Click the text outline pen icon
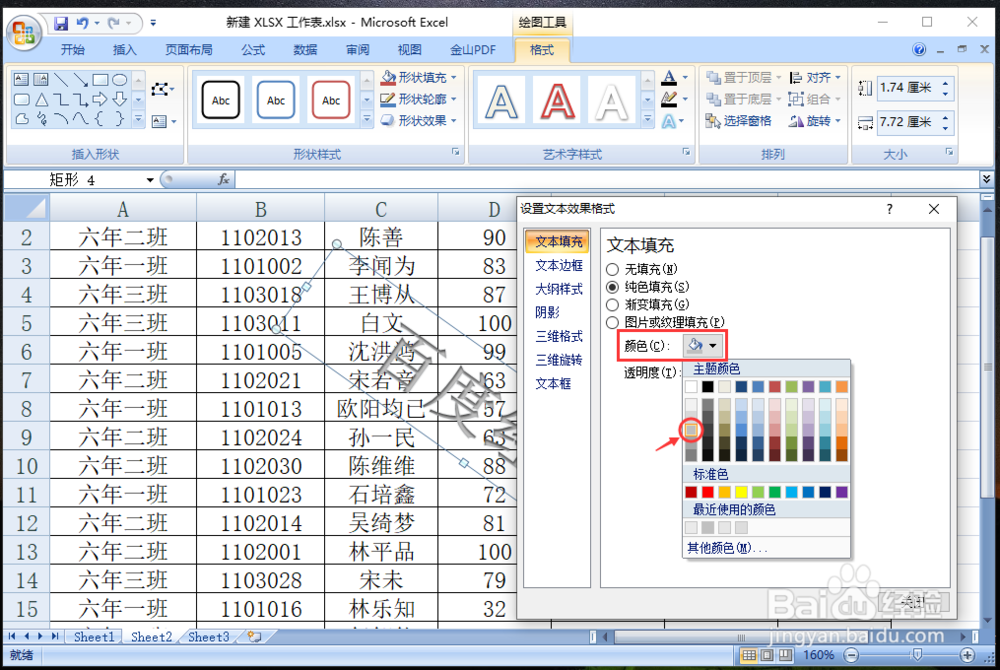 [x=669, y=99]
